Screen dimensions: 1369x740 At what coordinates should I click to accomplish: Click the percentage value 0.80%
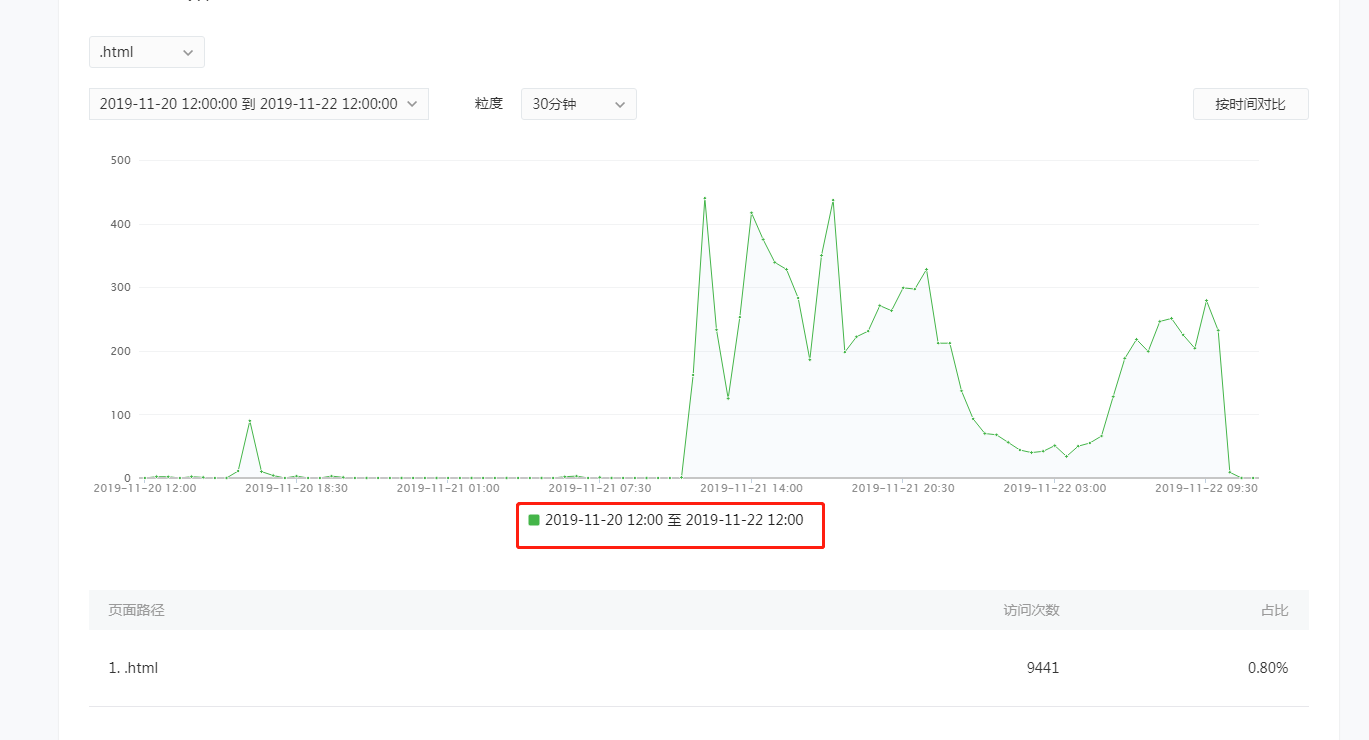pos(1268,668)
